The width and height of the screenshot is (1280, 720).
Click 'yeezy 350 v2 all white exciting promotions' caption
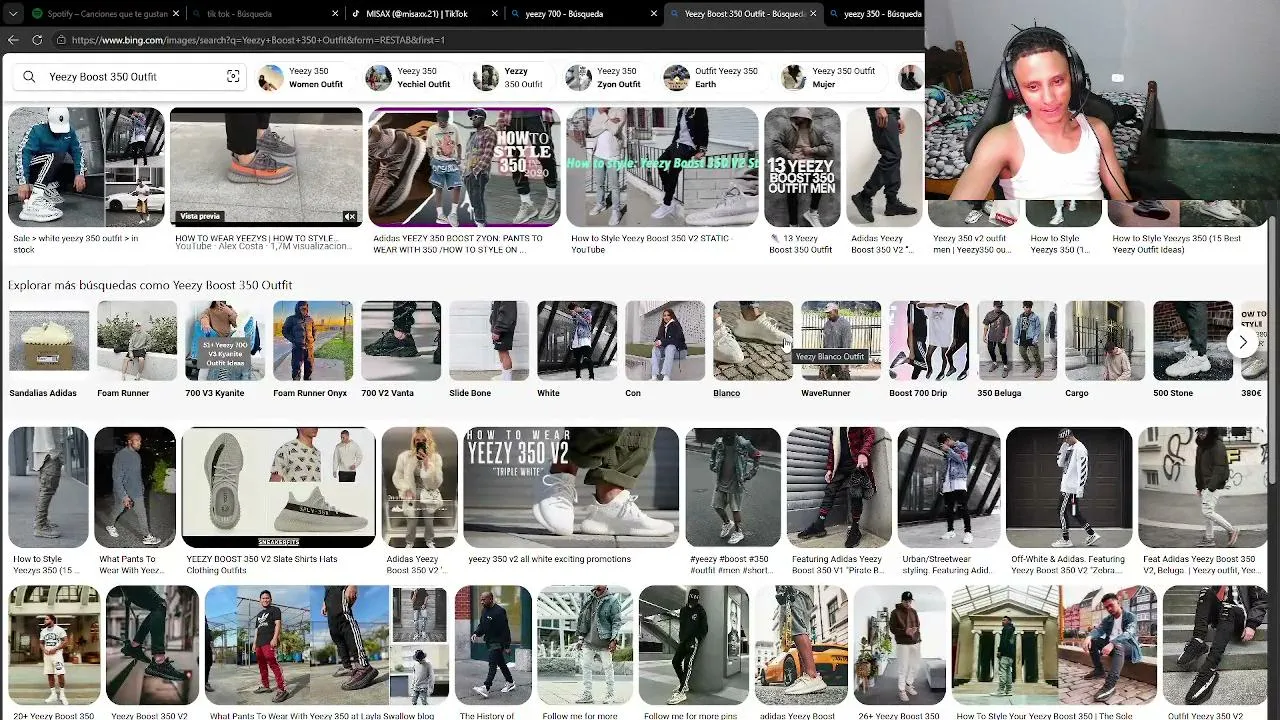pos(549,559)
